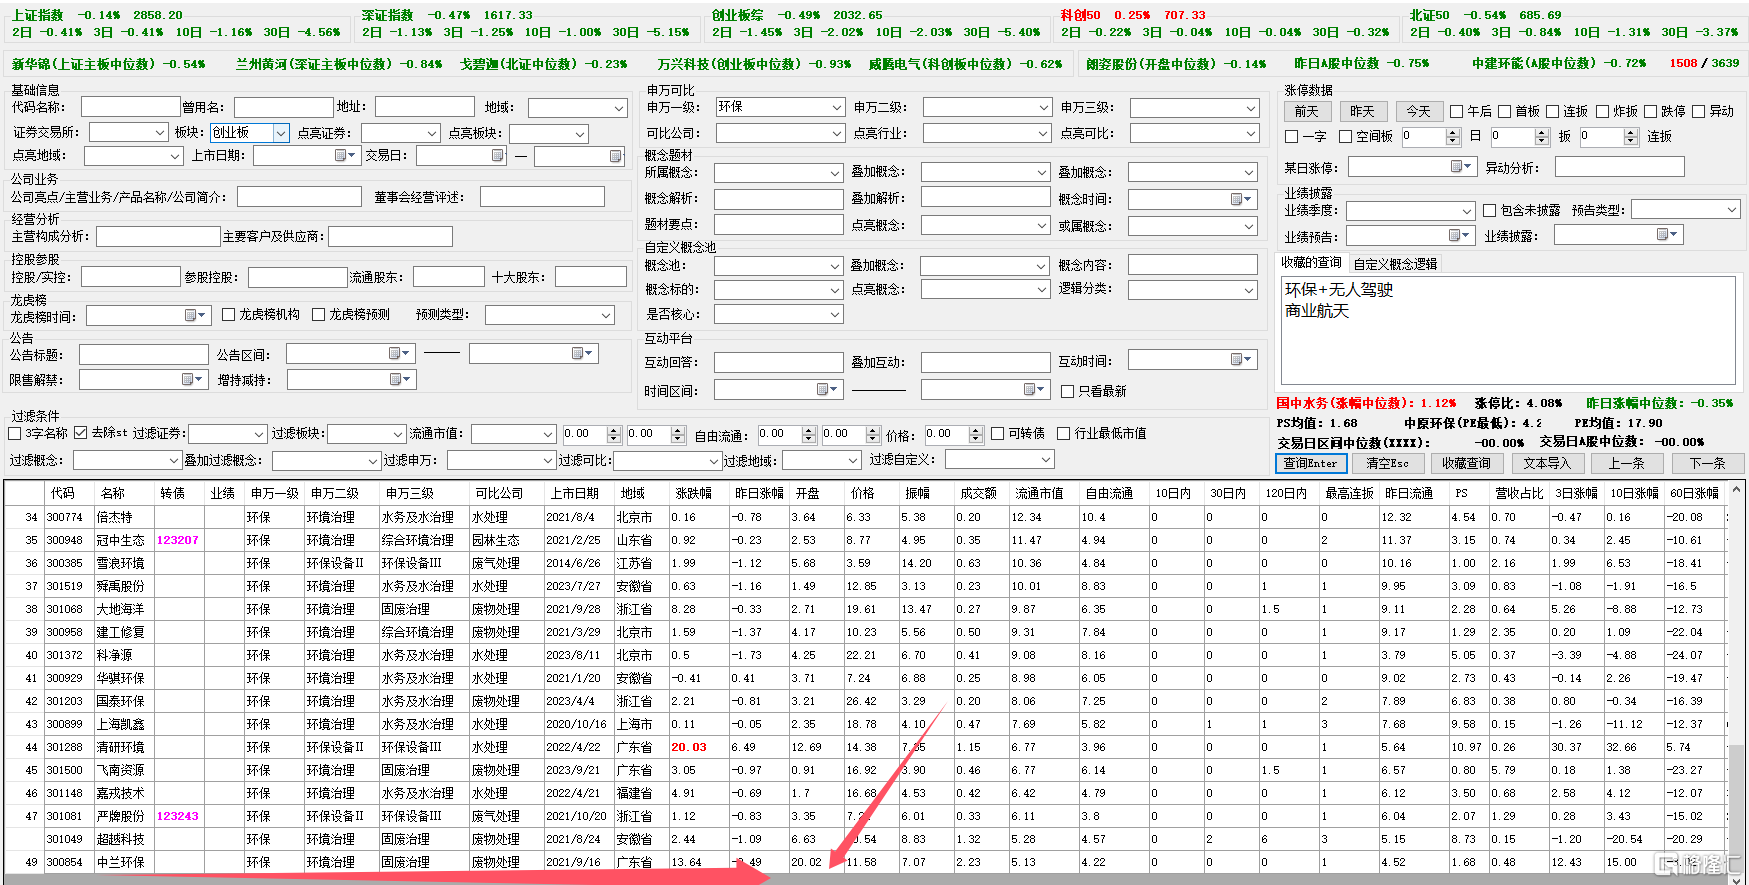Enable the 炸板 checkbox
Screen dimensions: 1749x885
coord(1603,111)
